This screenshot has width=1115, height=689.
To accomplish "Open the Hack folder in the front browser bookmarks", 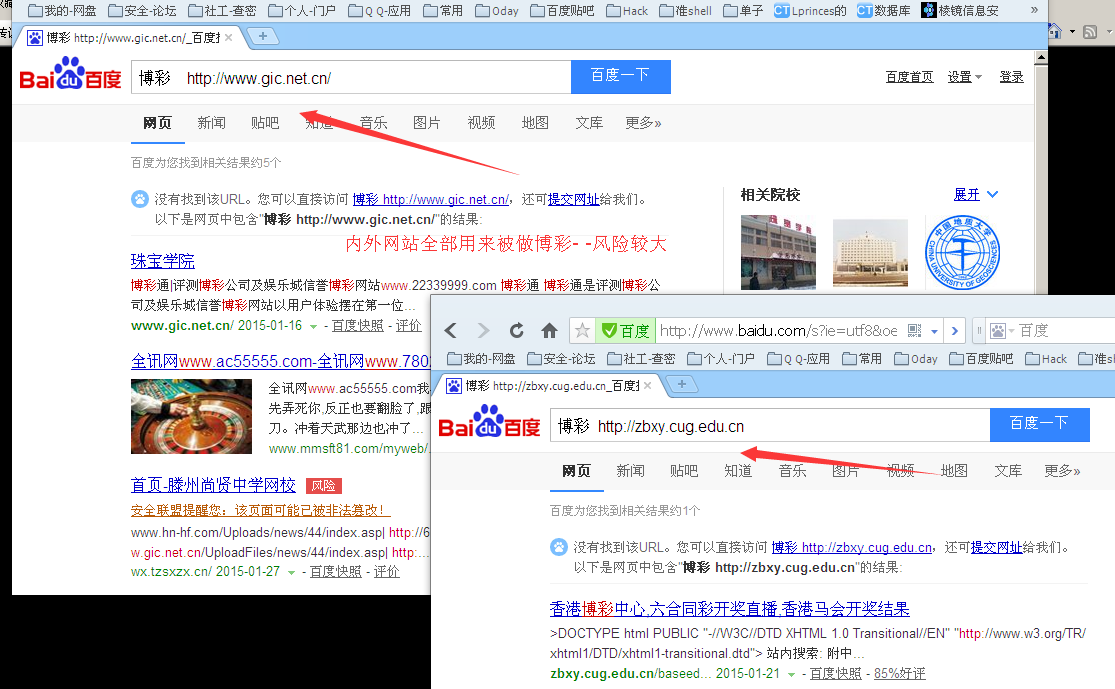I will pyautogui.click(x=1046, y=359).
